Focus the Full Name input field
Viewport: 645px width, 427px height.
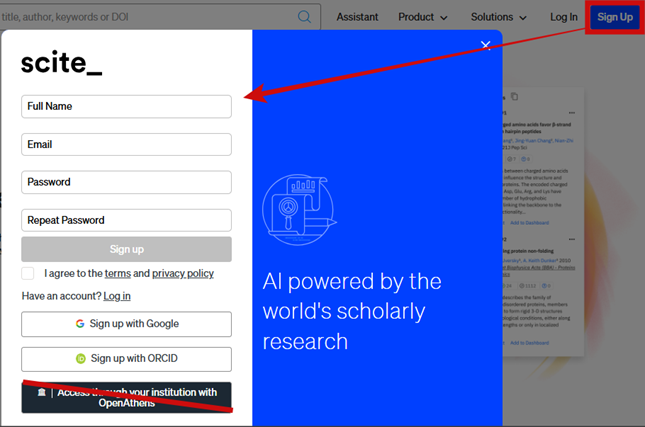click(x=126, y=106)
